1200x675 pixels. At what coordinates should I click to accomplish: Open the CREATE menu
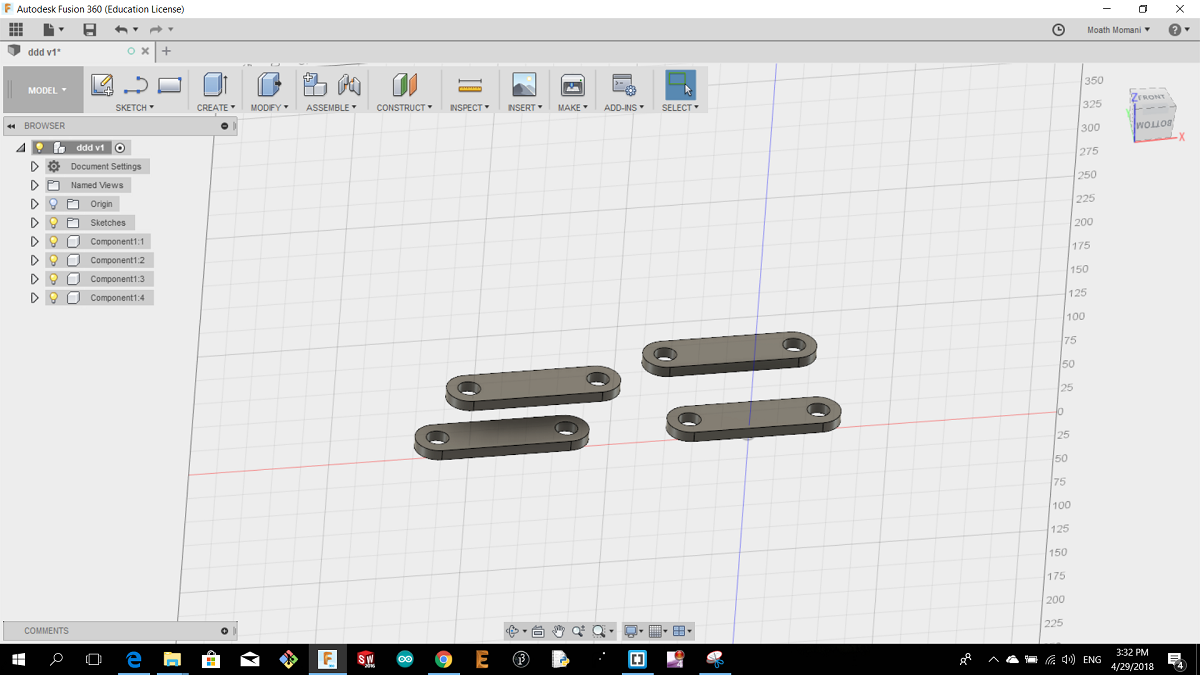[x=216, y=107]
